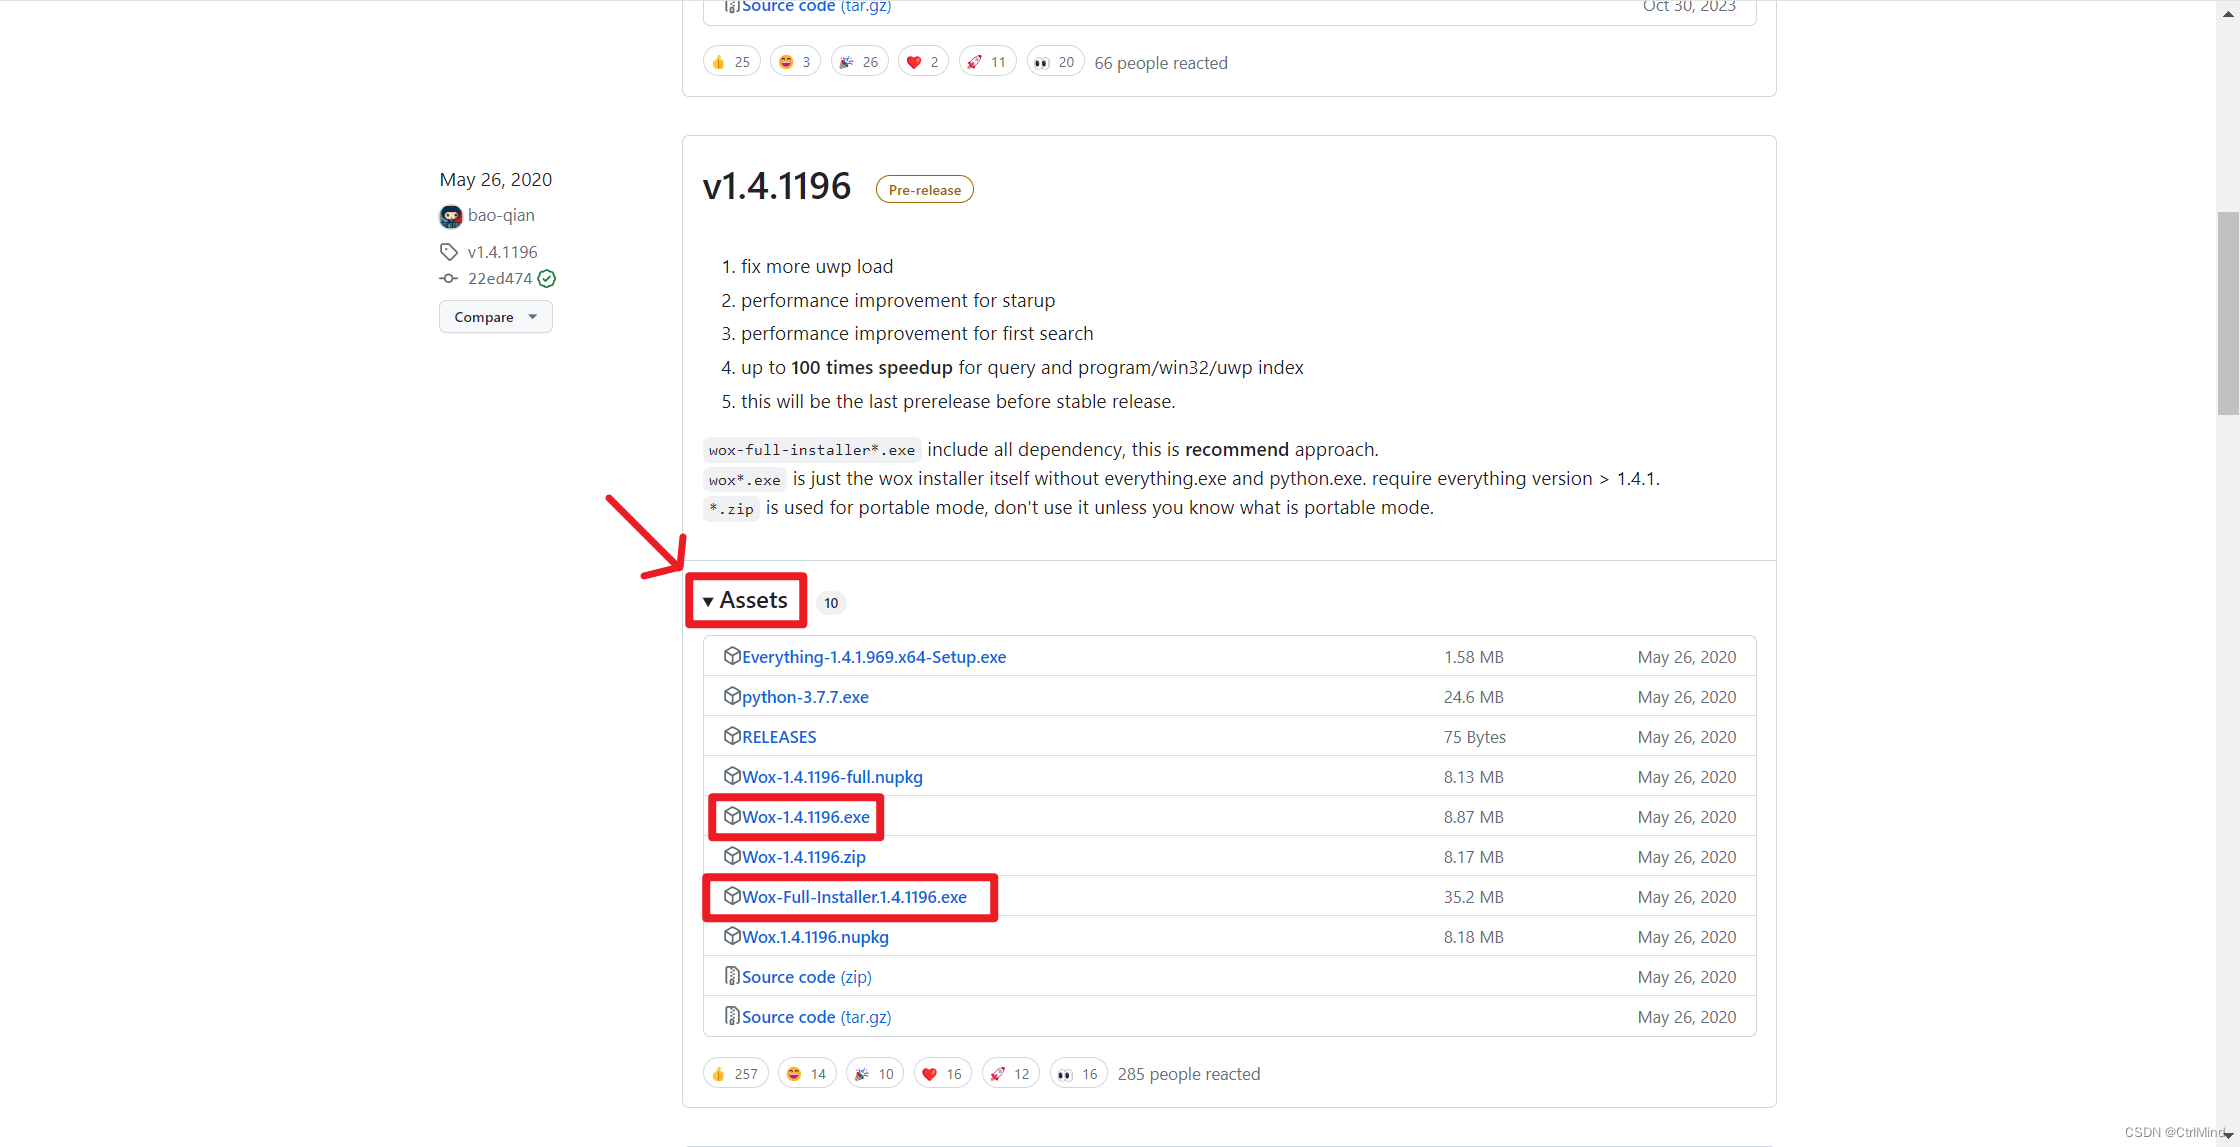Screen dimensions: 2240x1147
Task: Download Wox-1.4.1196.zip portable package
Action: 803,857
